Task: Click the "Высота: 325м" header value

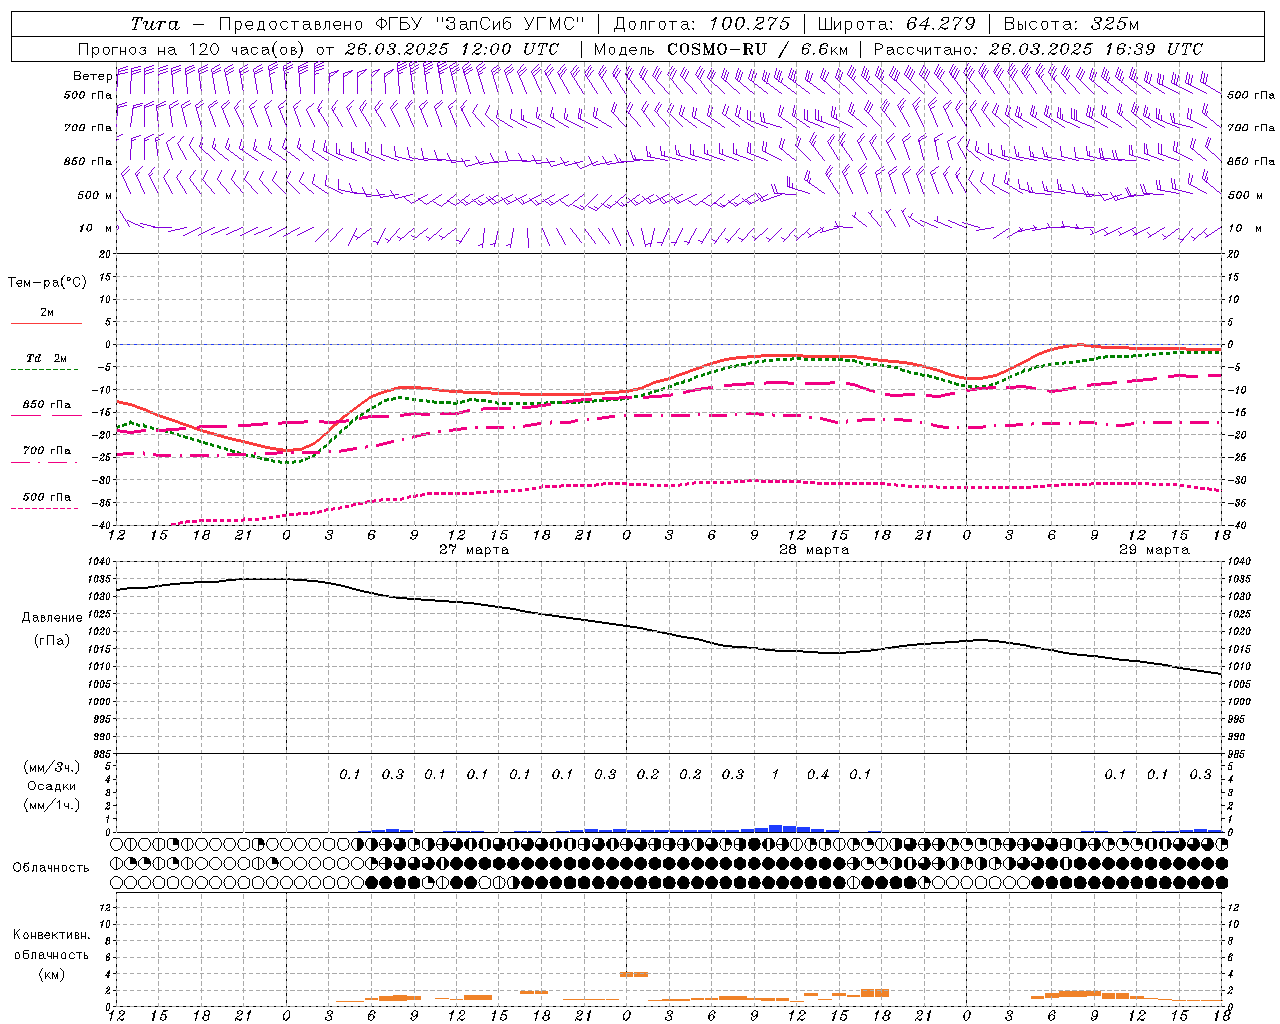Action: 1071,24
